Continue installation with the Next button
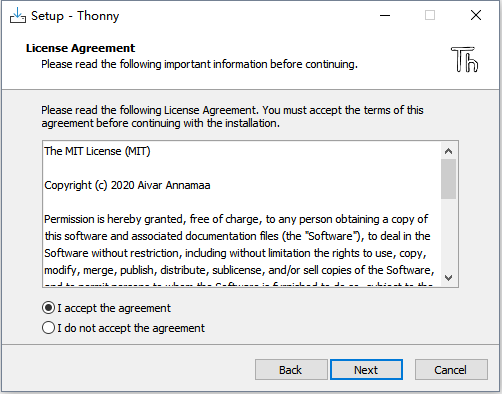Viewport: 502px width, 394px height. coord(366,370)
